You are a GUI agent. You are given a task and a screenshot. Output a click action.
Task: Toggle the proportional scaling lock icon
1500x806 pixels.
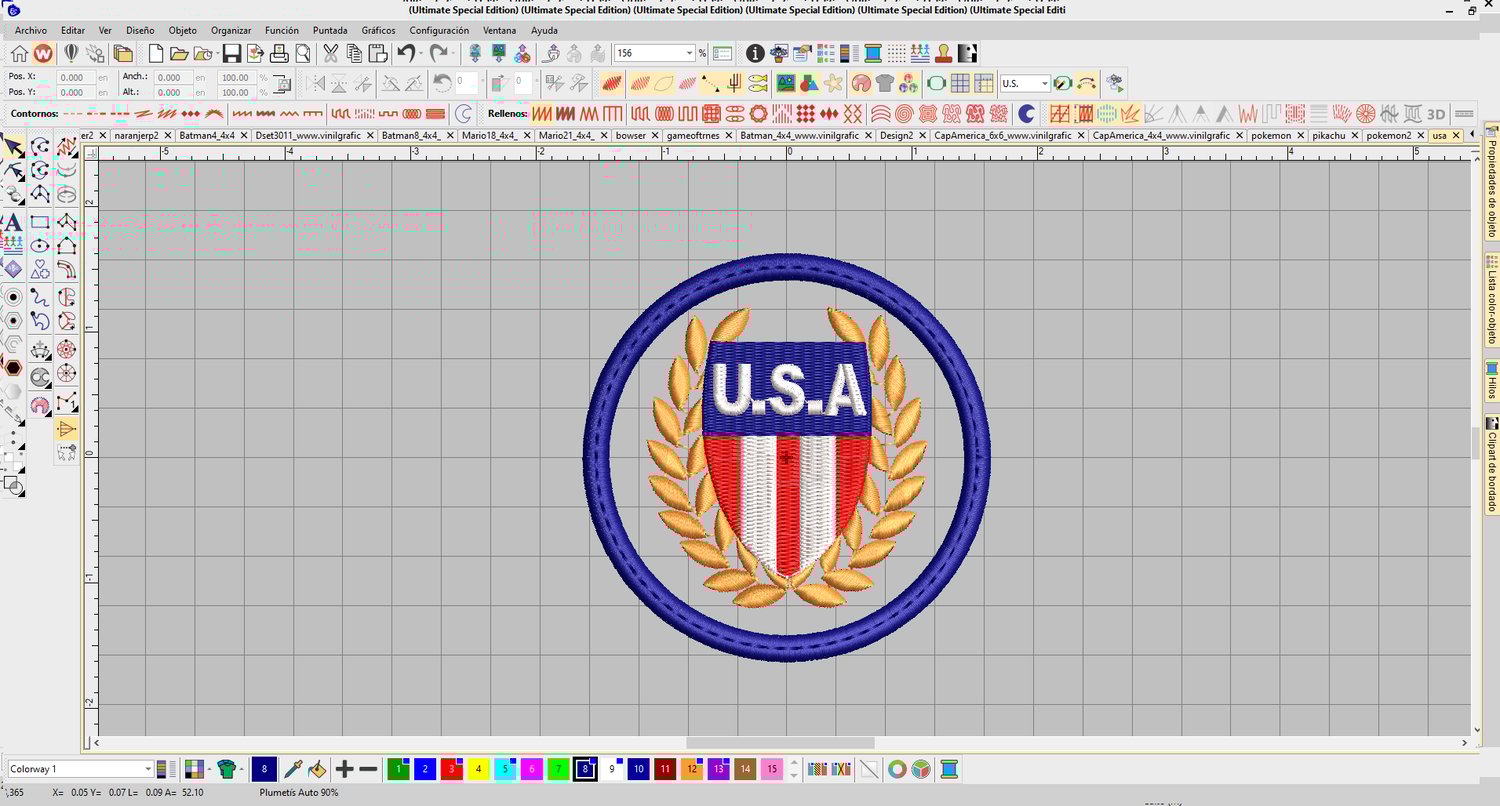pyautogui.click(x=282, y=84)
